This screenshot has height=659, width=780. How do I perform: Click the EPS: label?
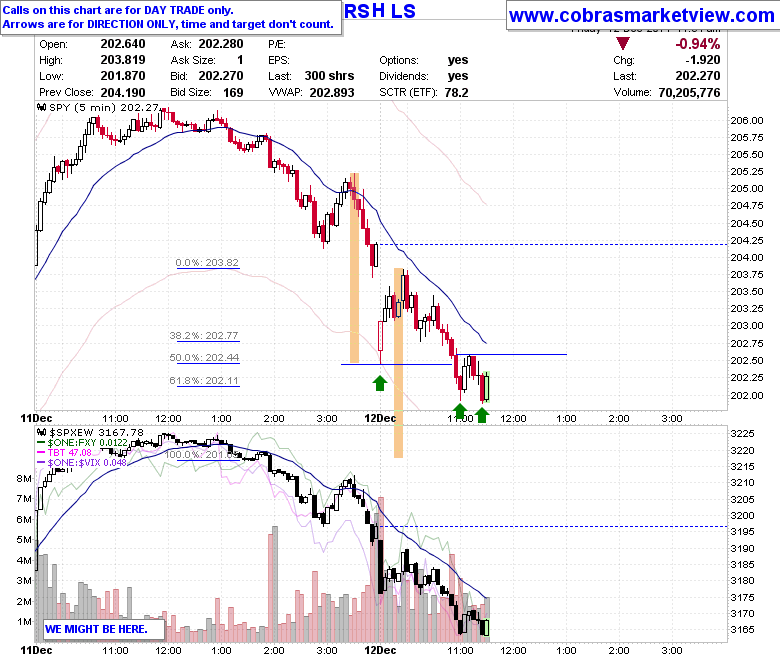click(279, 60)
